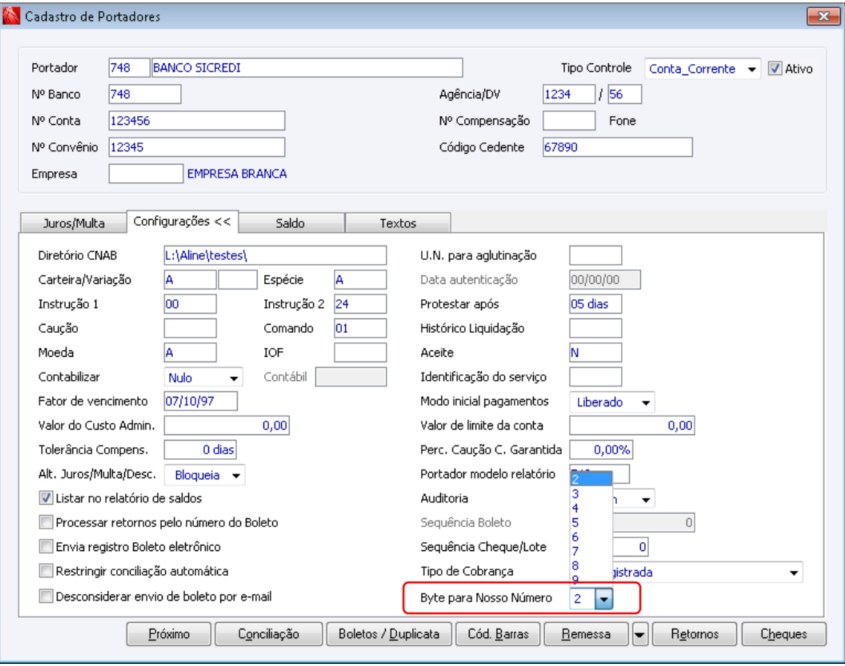845x666 pixels.
Task: Toggle the Byte para Nosso Número dropdown arrow
Action: (x=604, y=599)
